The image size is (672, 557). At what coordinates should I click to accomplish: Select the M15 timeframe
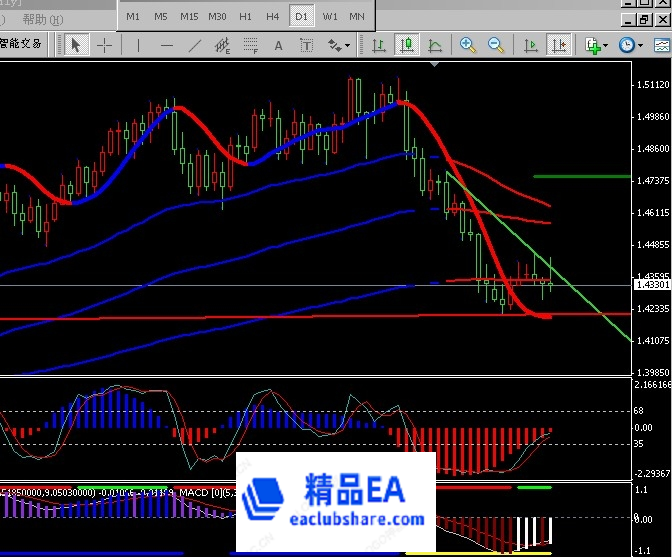point(189,16)
